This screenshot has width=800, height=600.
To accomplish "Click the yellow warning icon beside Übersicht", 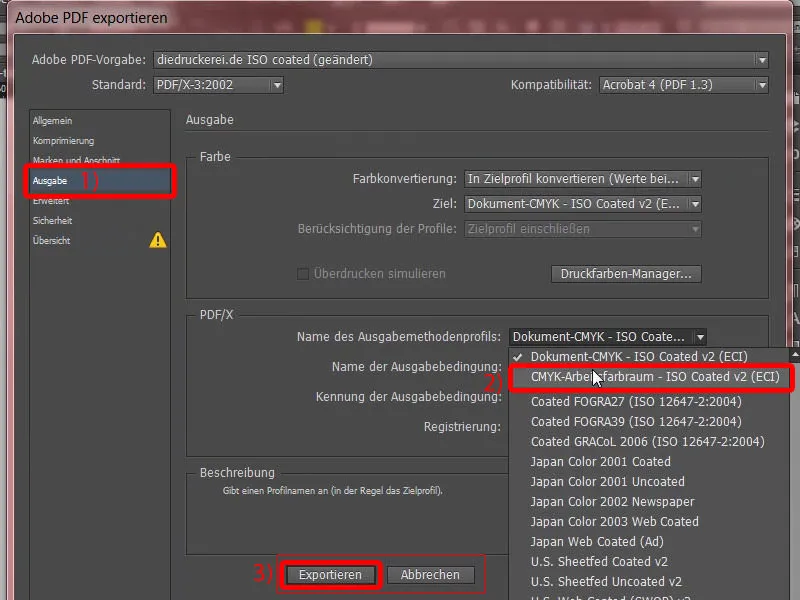I will pos(158,240).
